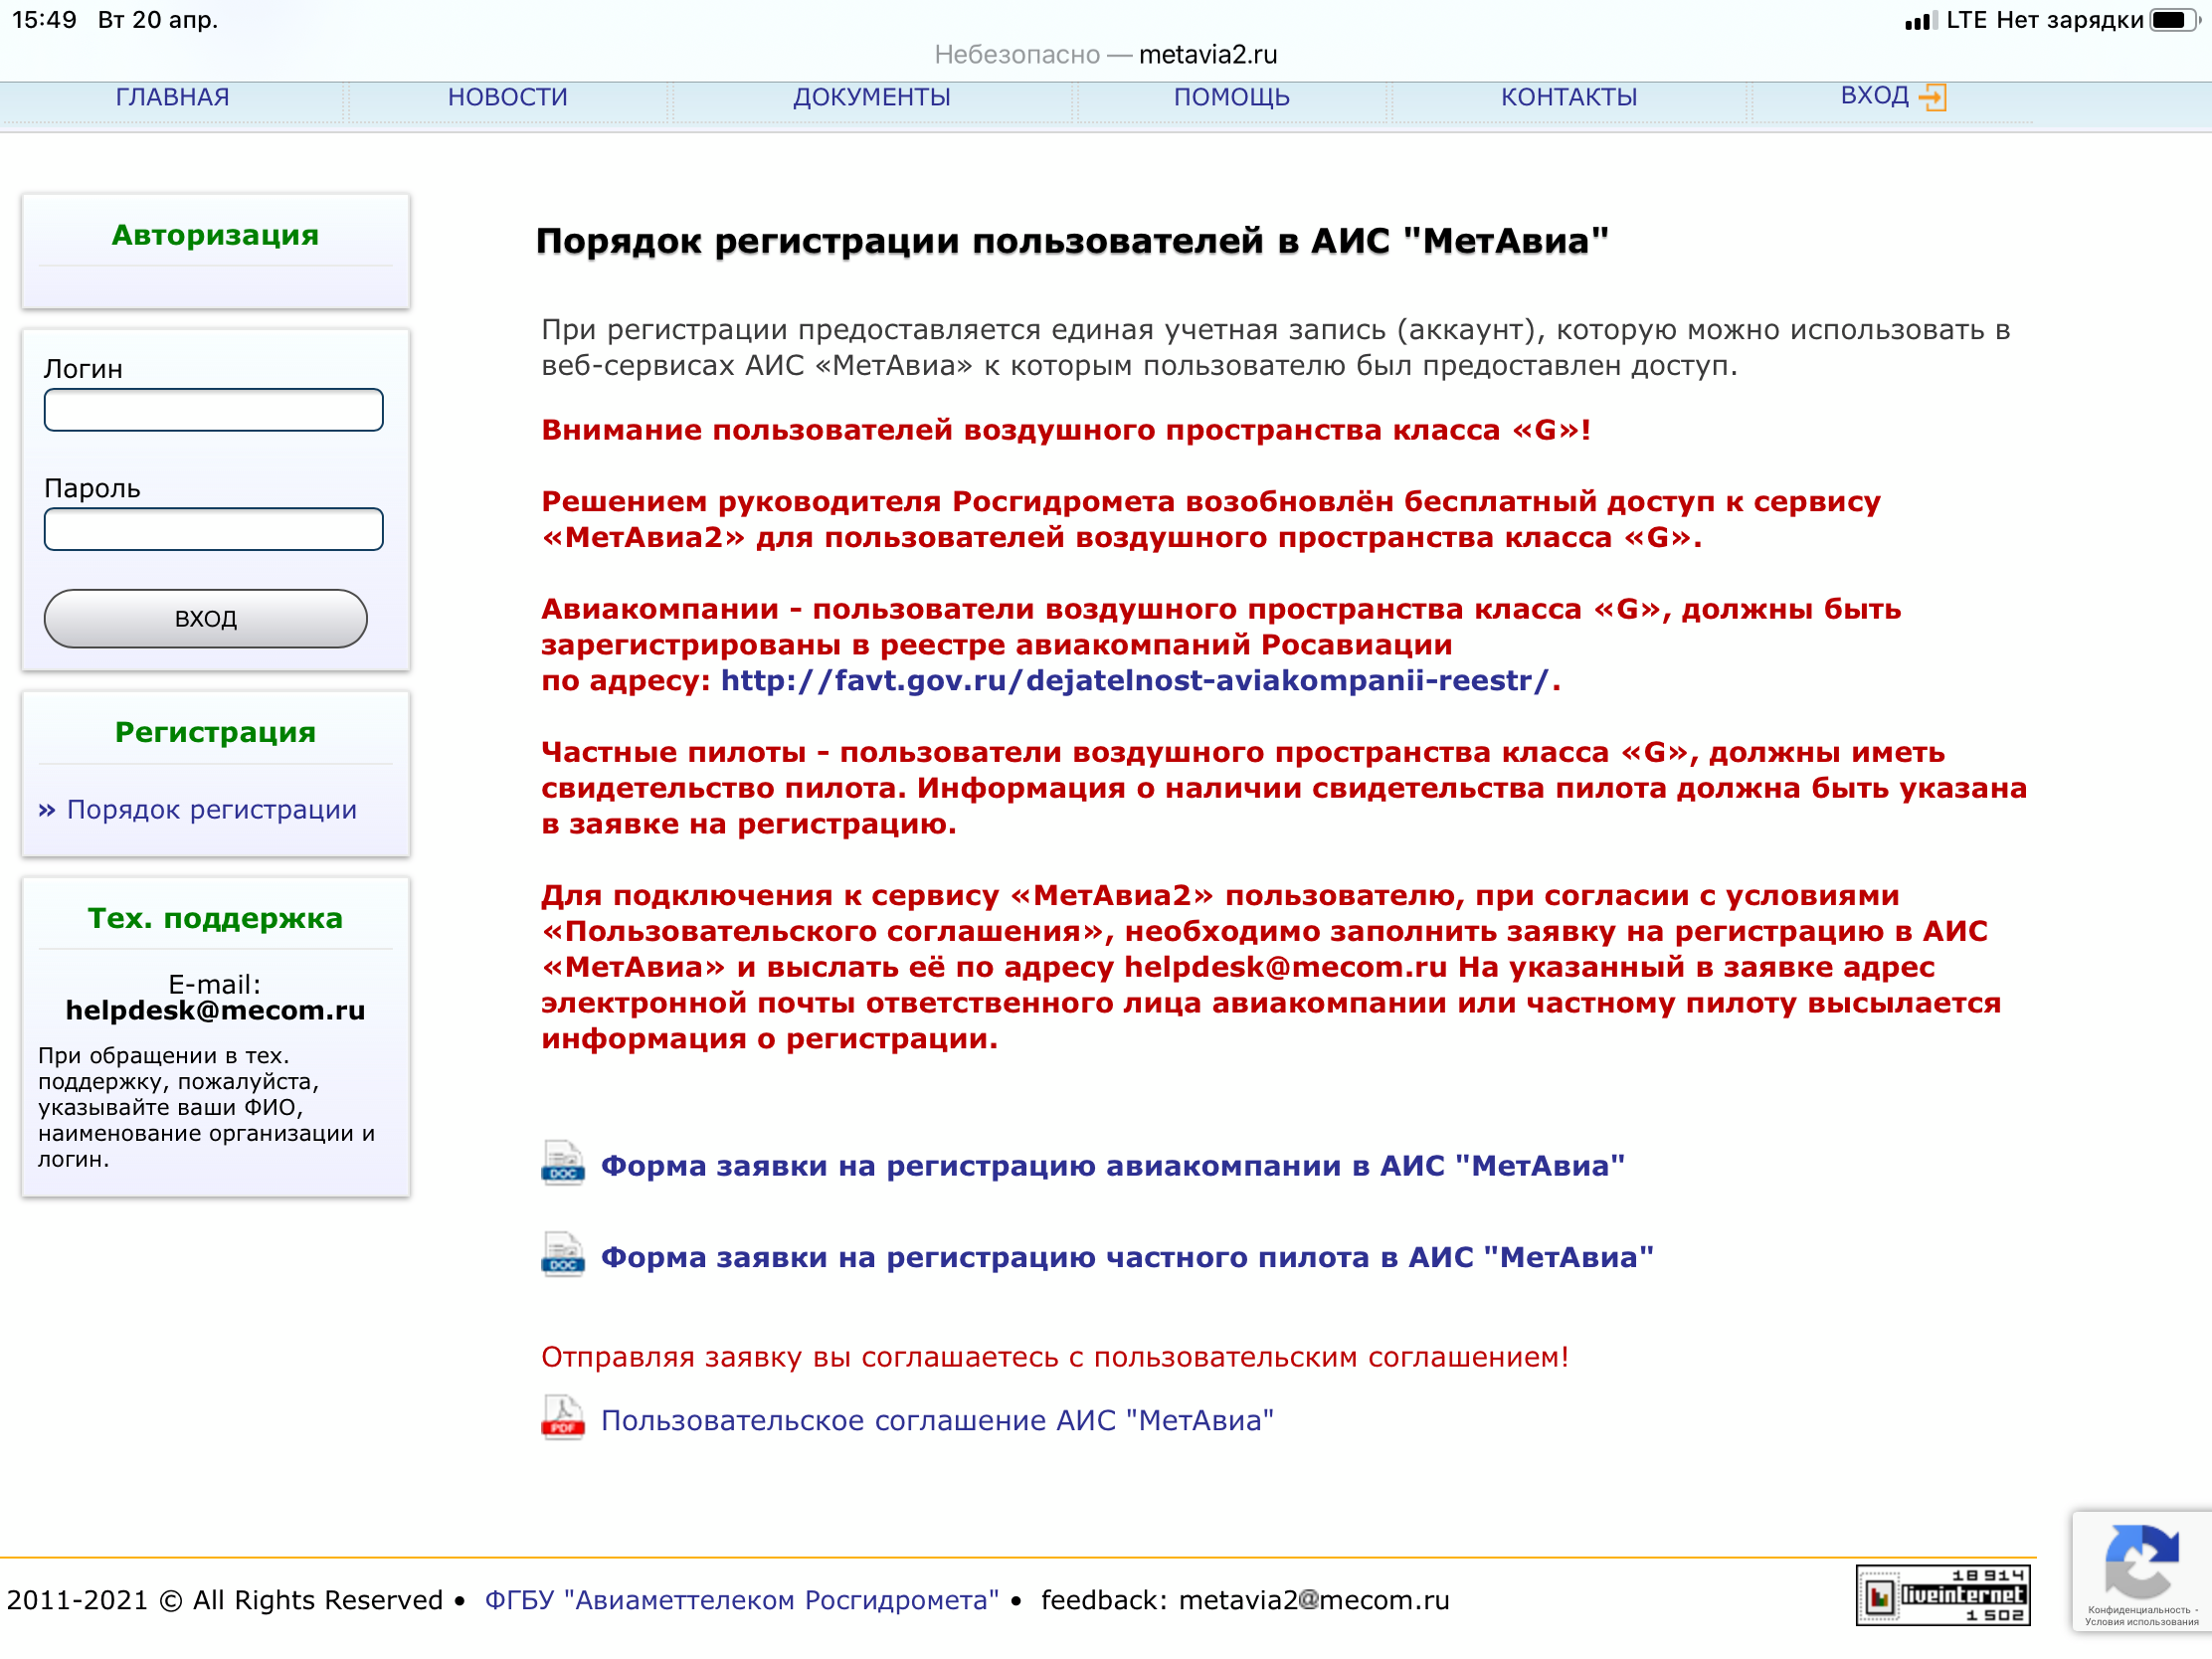Screen dimensions: 2212x1659
Task: Select ПОМОЩЬ in the navigation bar
Action: pos(1231,97)
